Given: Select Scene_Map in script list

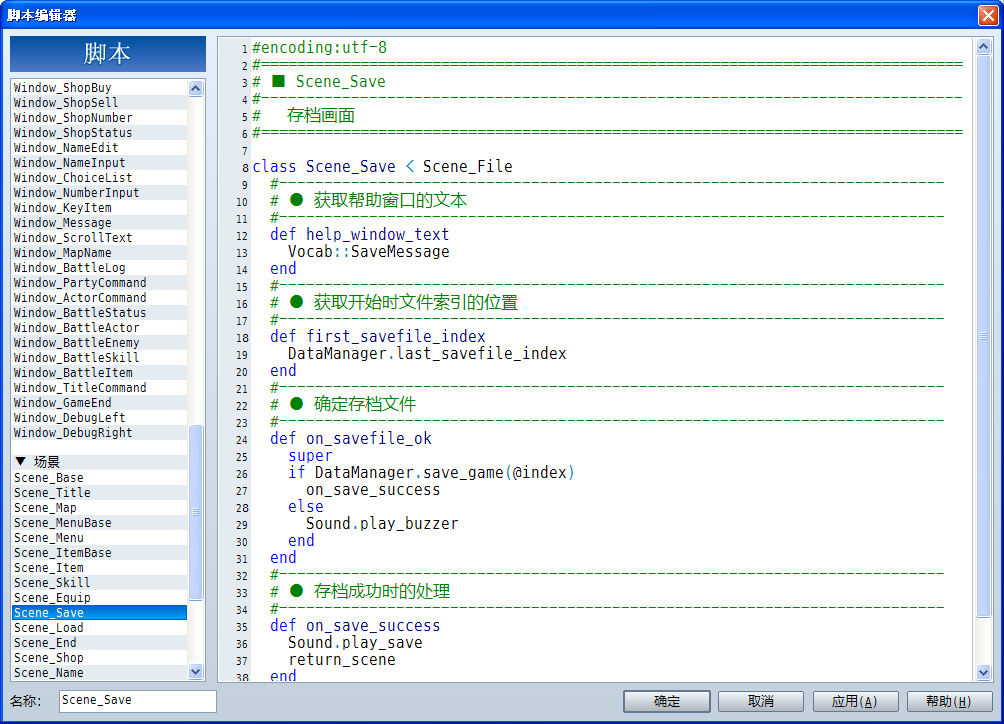Looking at the screenshot, I should coord(99,508).
